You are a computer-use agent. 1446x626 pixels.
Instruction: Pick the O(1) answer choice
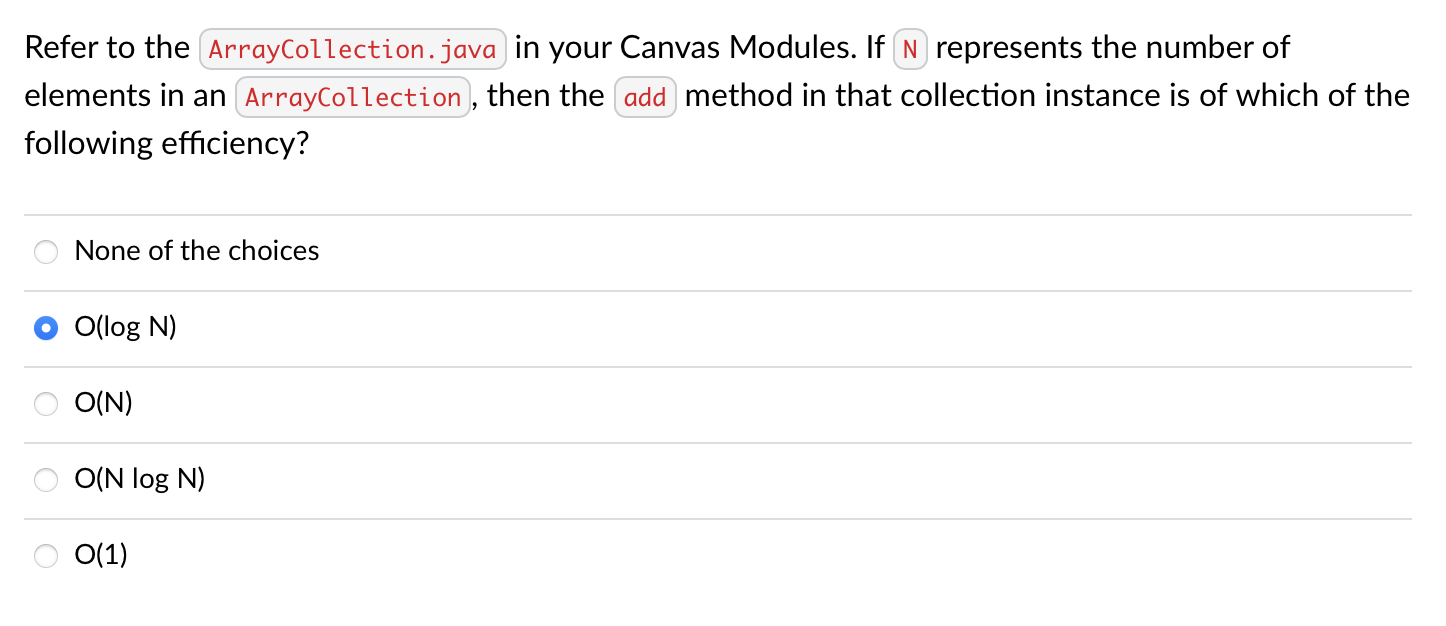click(46, 556)
